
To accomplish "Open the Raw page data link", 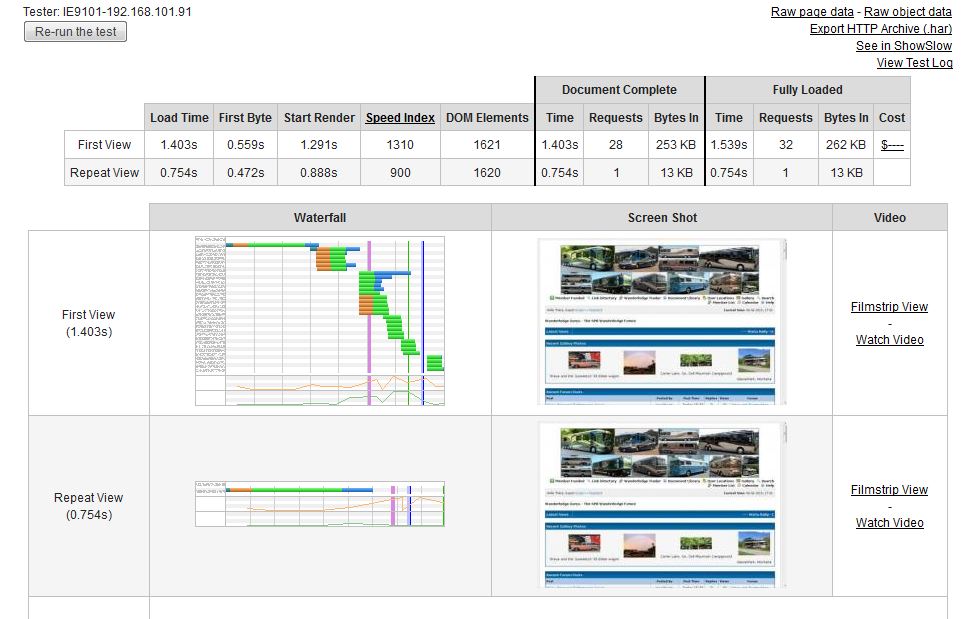I will tap(812, 12).
